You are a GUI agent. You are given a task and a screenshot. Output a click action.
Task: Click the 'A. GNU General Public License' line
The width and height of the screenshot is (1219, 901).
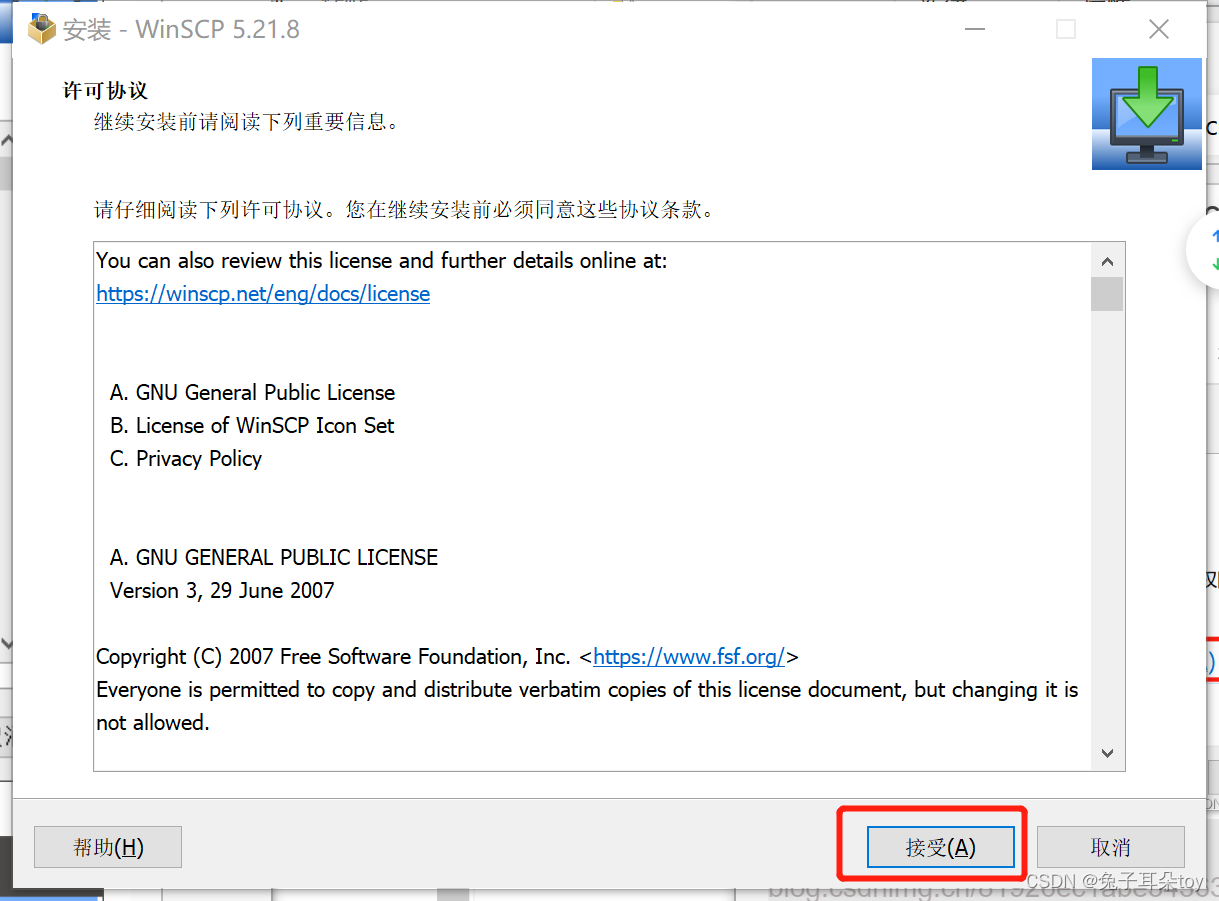[252, 393]
